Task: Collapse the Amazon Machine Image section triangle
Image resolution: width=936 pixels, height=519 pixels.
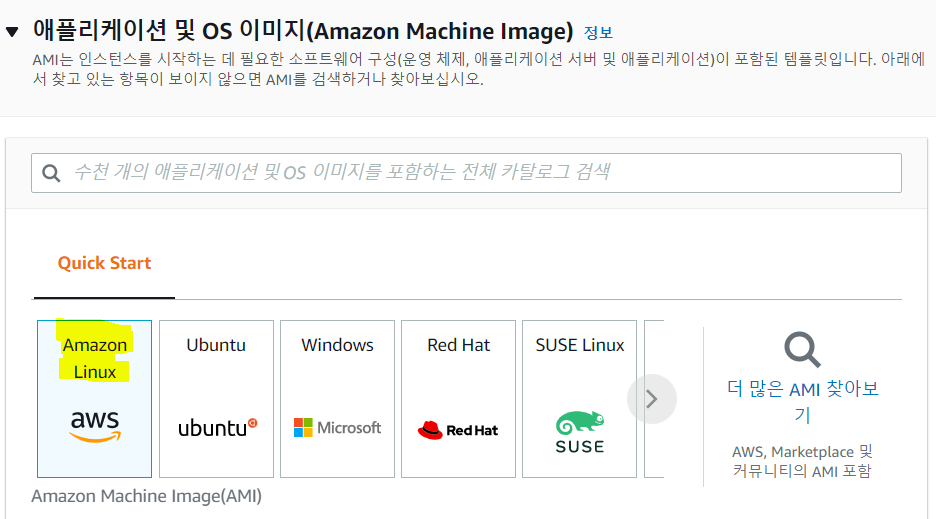Action: [x=12, y=32]
